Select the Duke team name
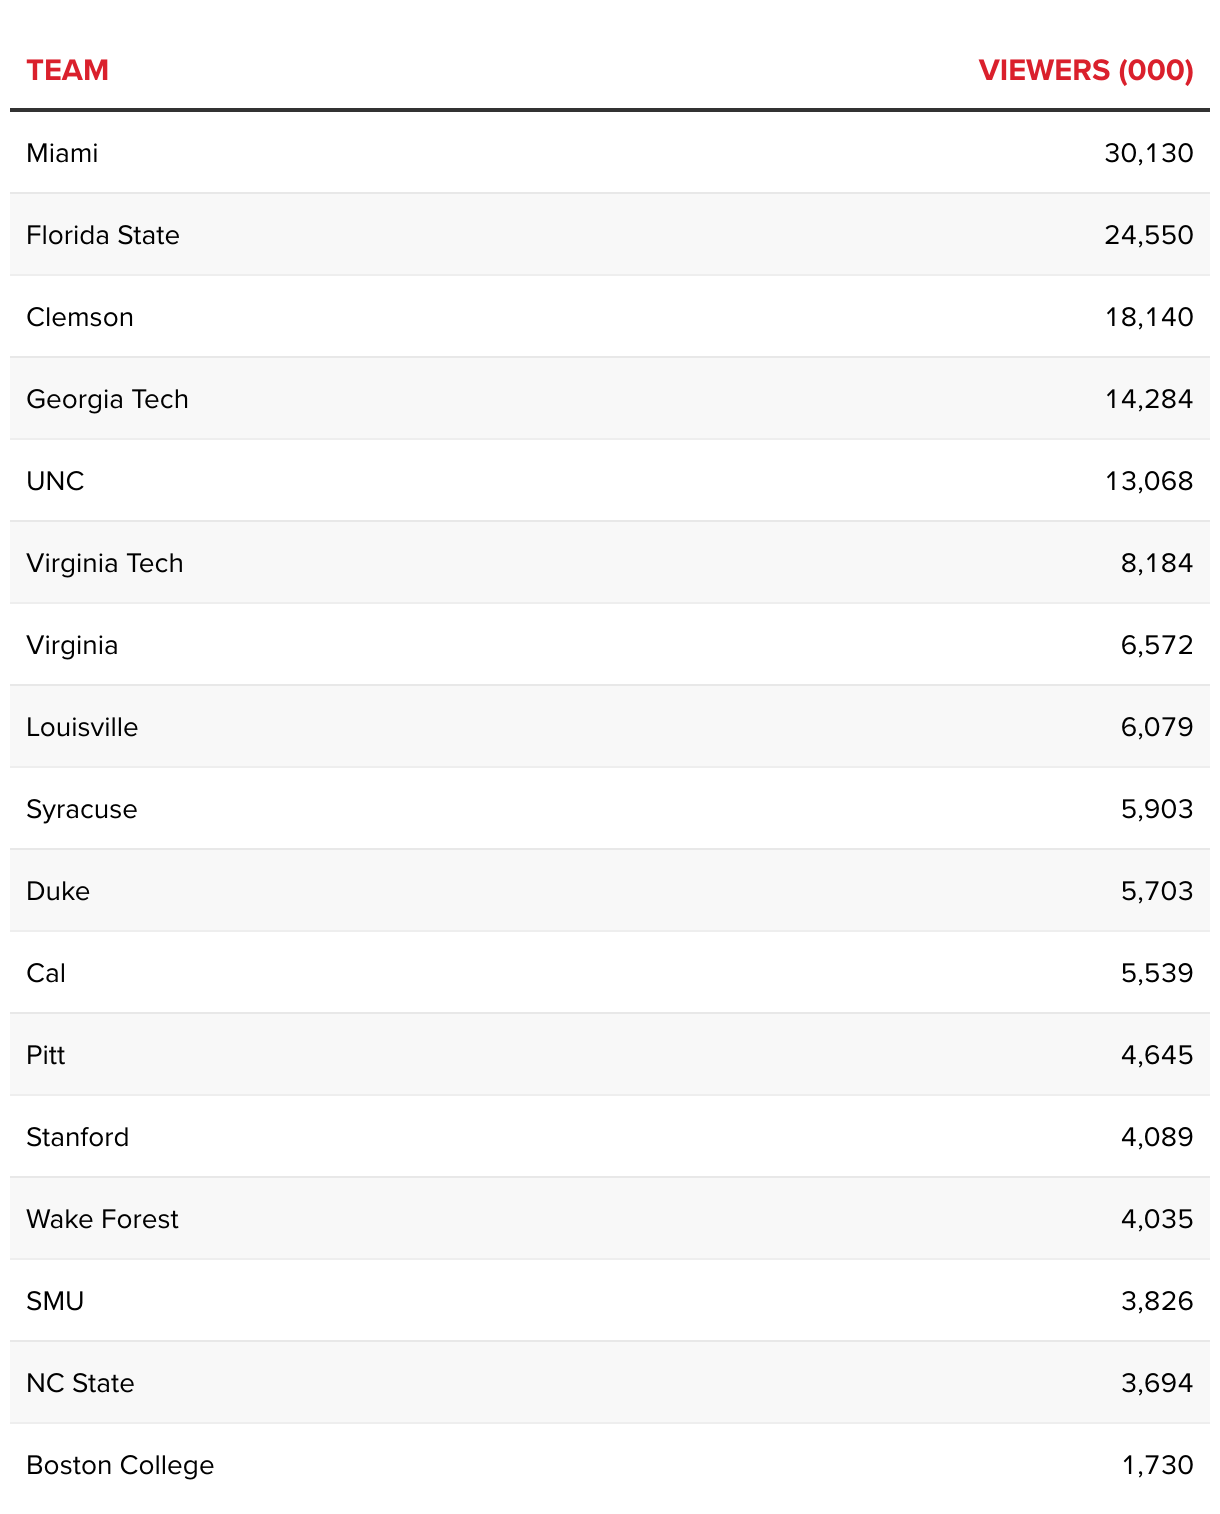The height and width of the screenshot is (1514, 1220). [x=58, y=891]
